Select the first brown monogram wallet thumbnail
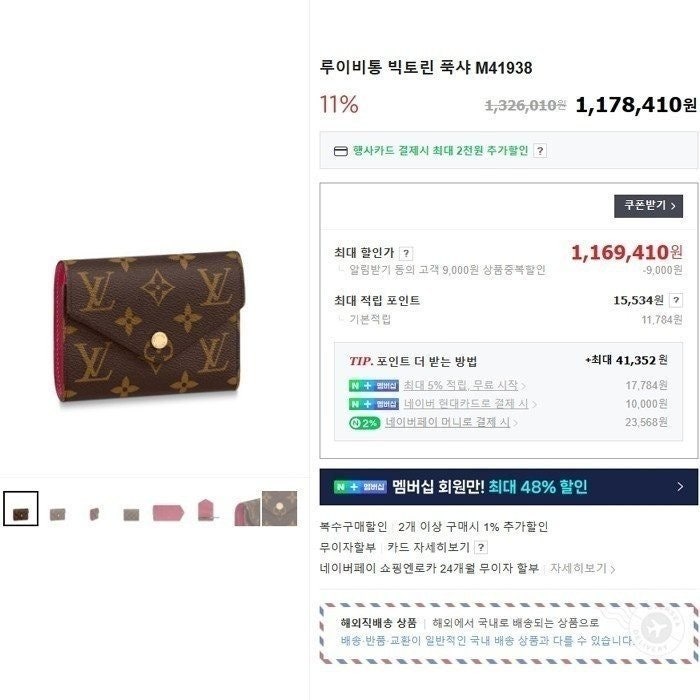700x700 pixels. click(21, 509)
